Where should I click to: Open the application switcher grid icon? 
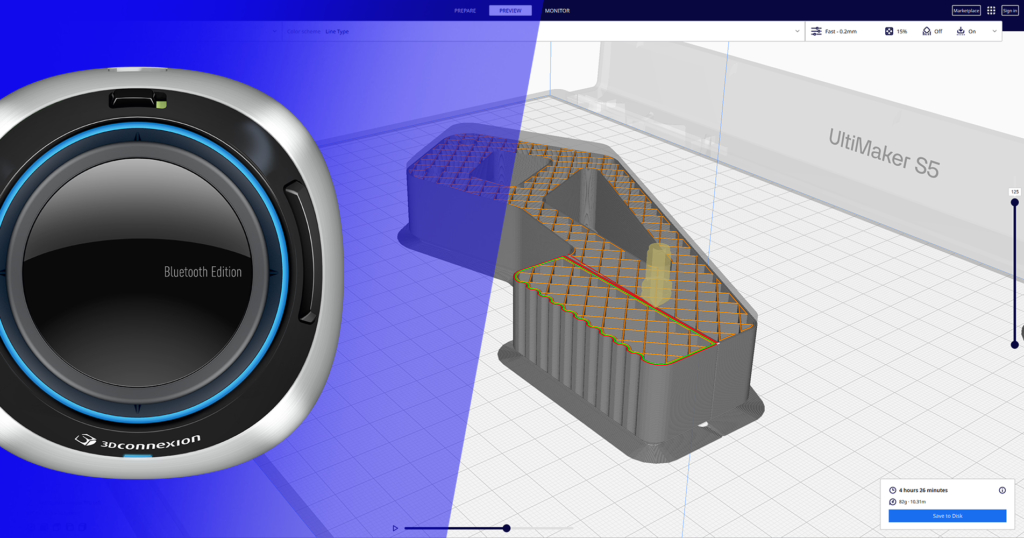tap(991, 10)
